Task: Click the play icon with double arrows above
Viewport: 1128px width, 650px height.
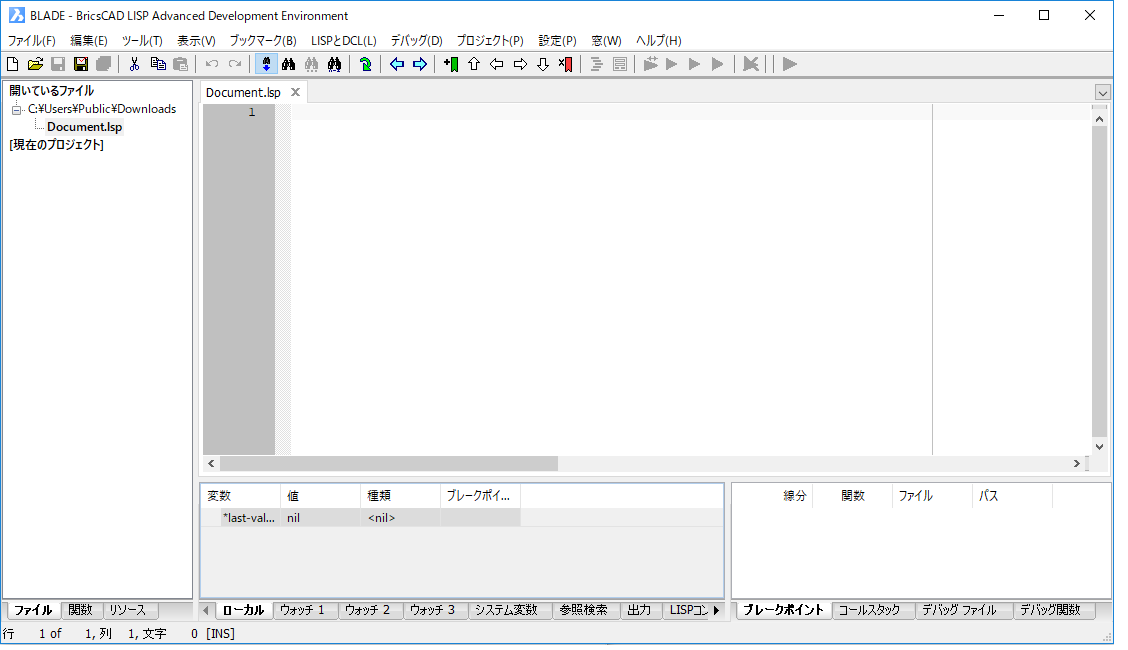Action: click(x=650, y=64)
